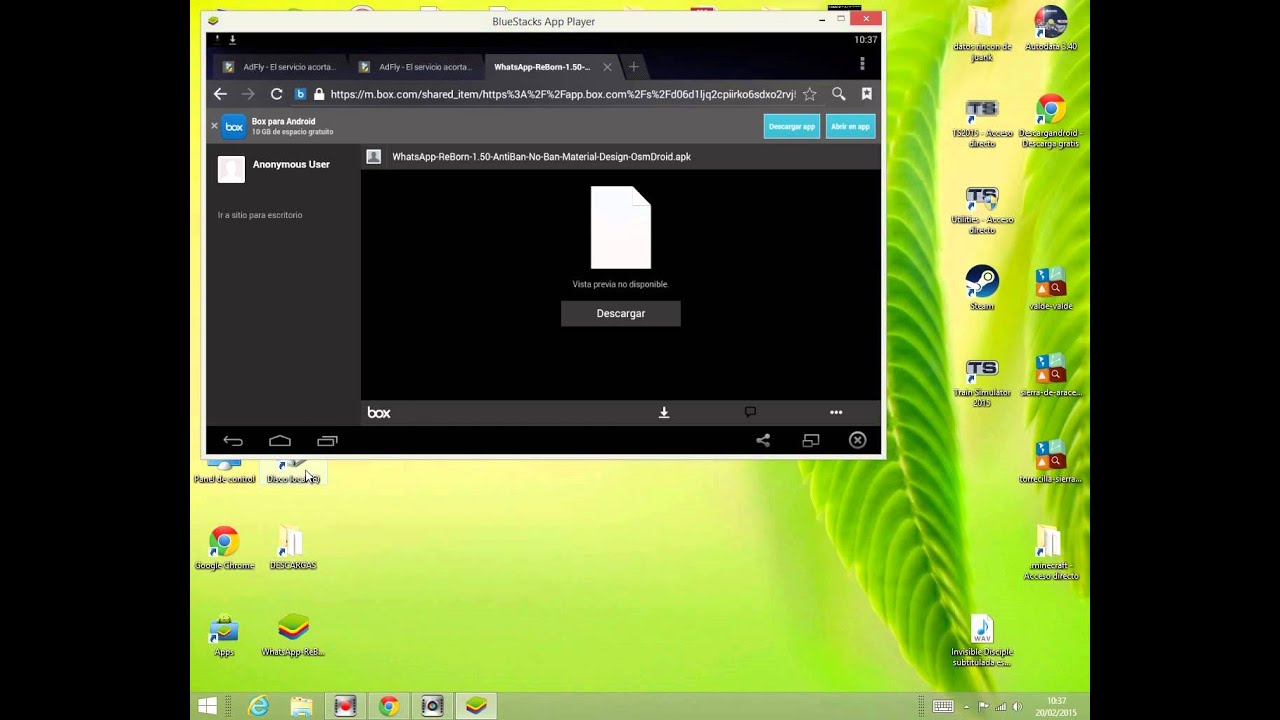This screenshot has width=1280, height=720.
Task: Click the Descargar button under the preview
Action: (620, 313)
